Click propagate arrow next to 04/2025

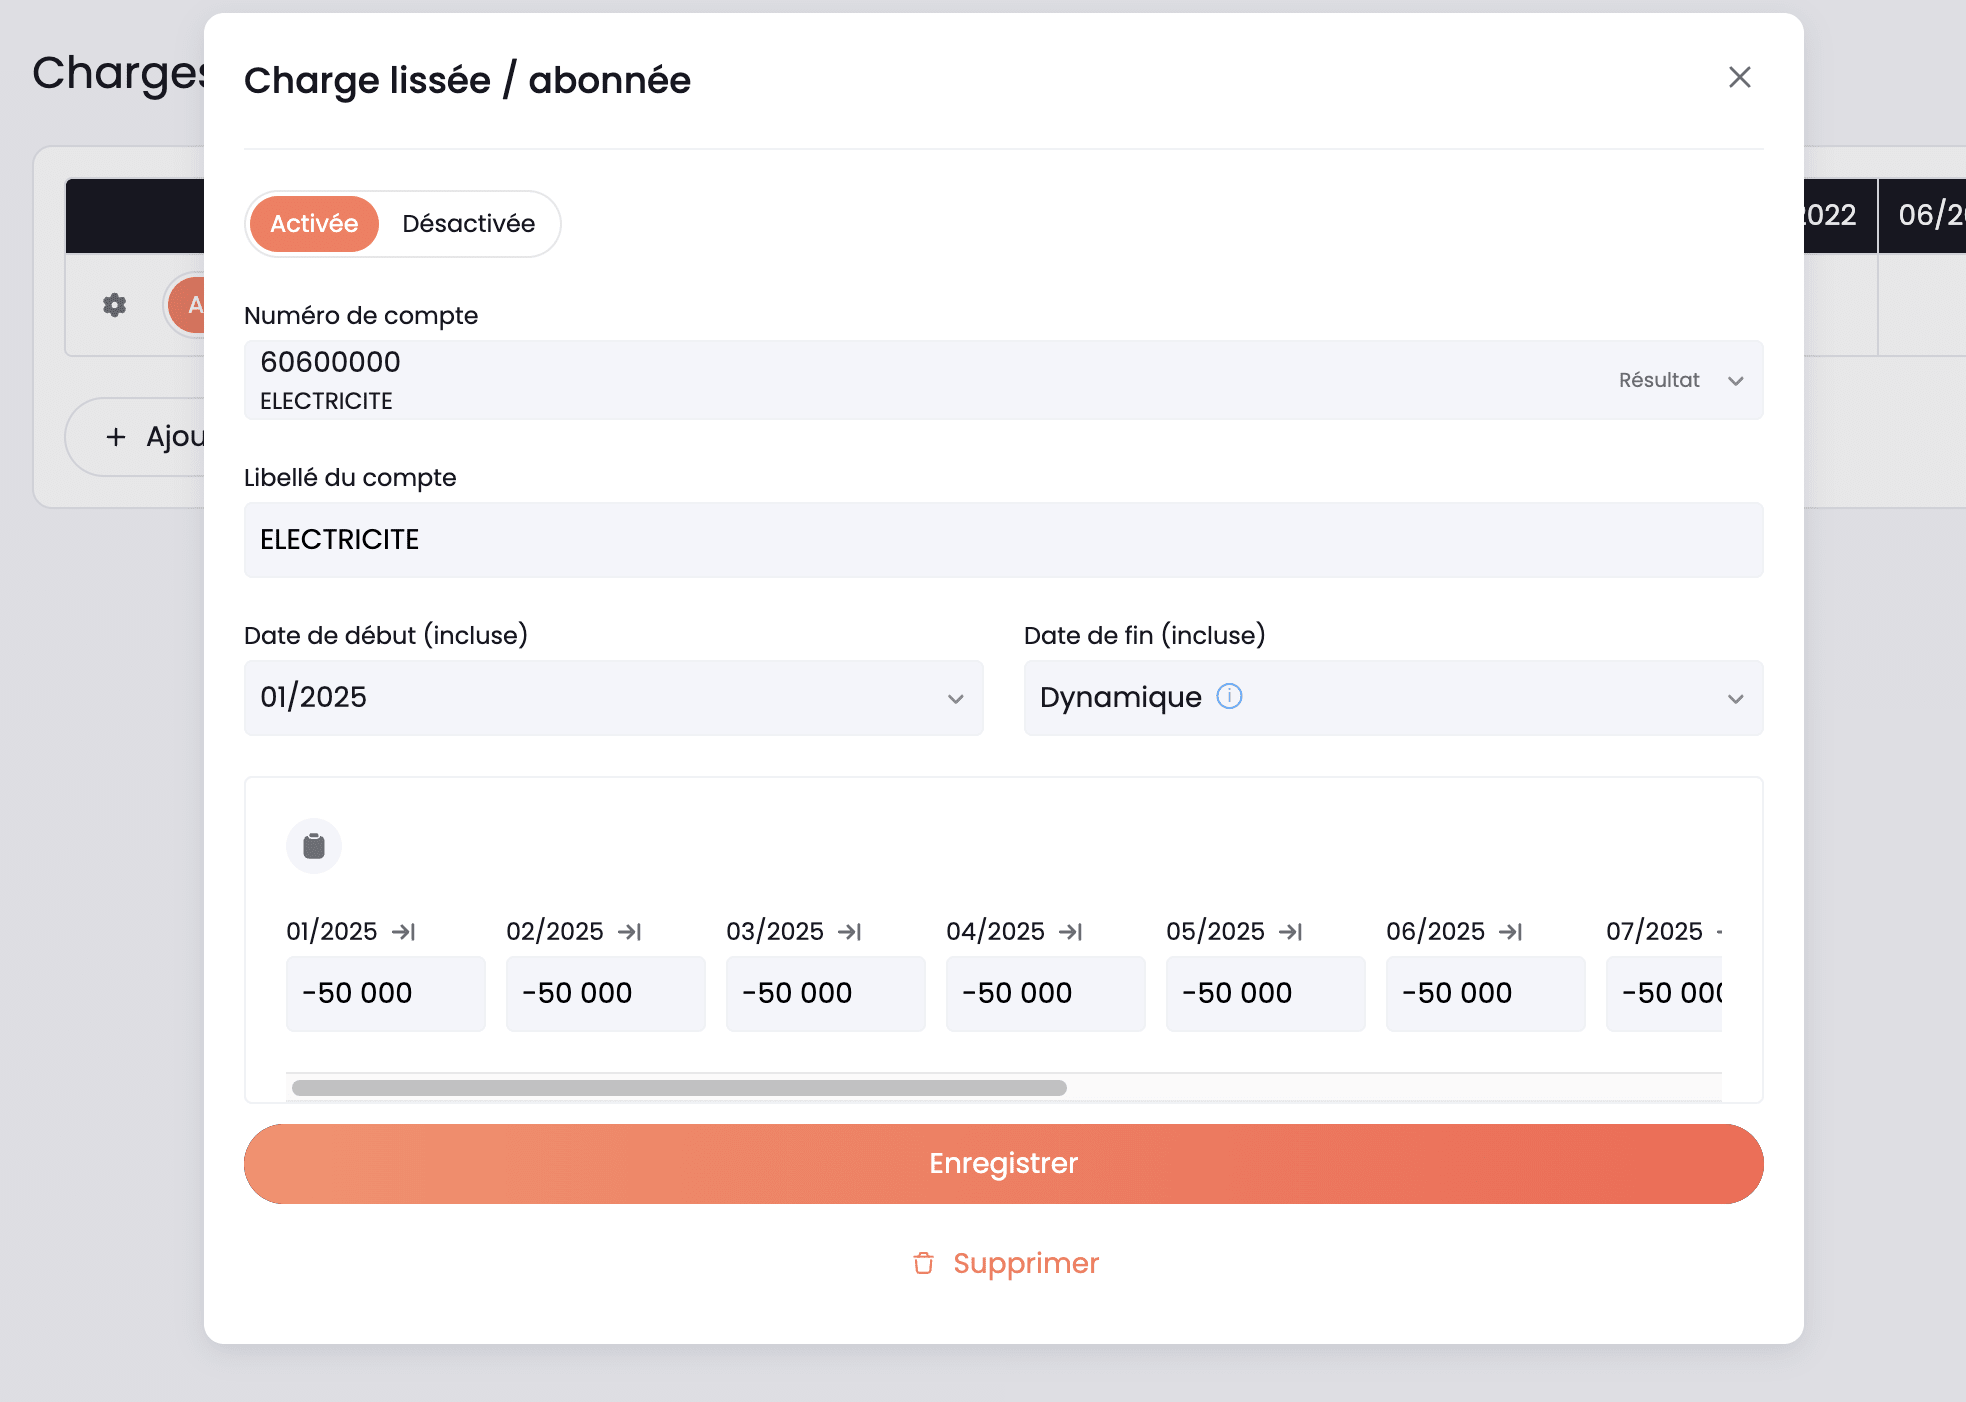(1070, 932)
